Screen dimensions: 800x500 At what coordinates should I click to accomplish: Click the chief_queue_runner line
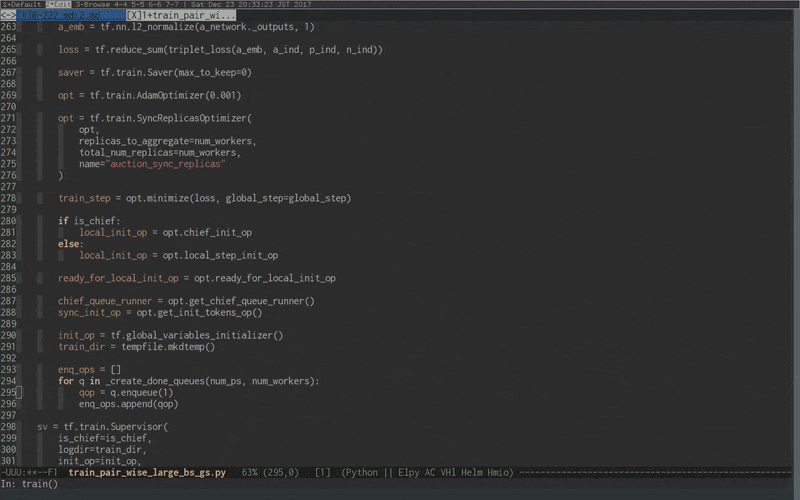coord(186,301)
